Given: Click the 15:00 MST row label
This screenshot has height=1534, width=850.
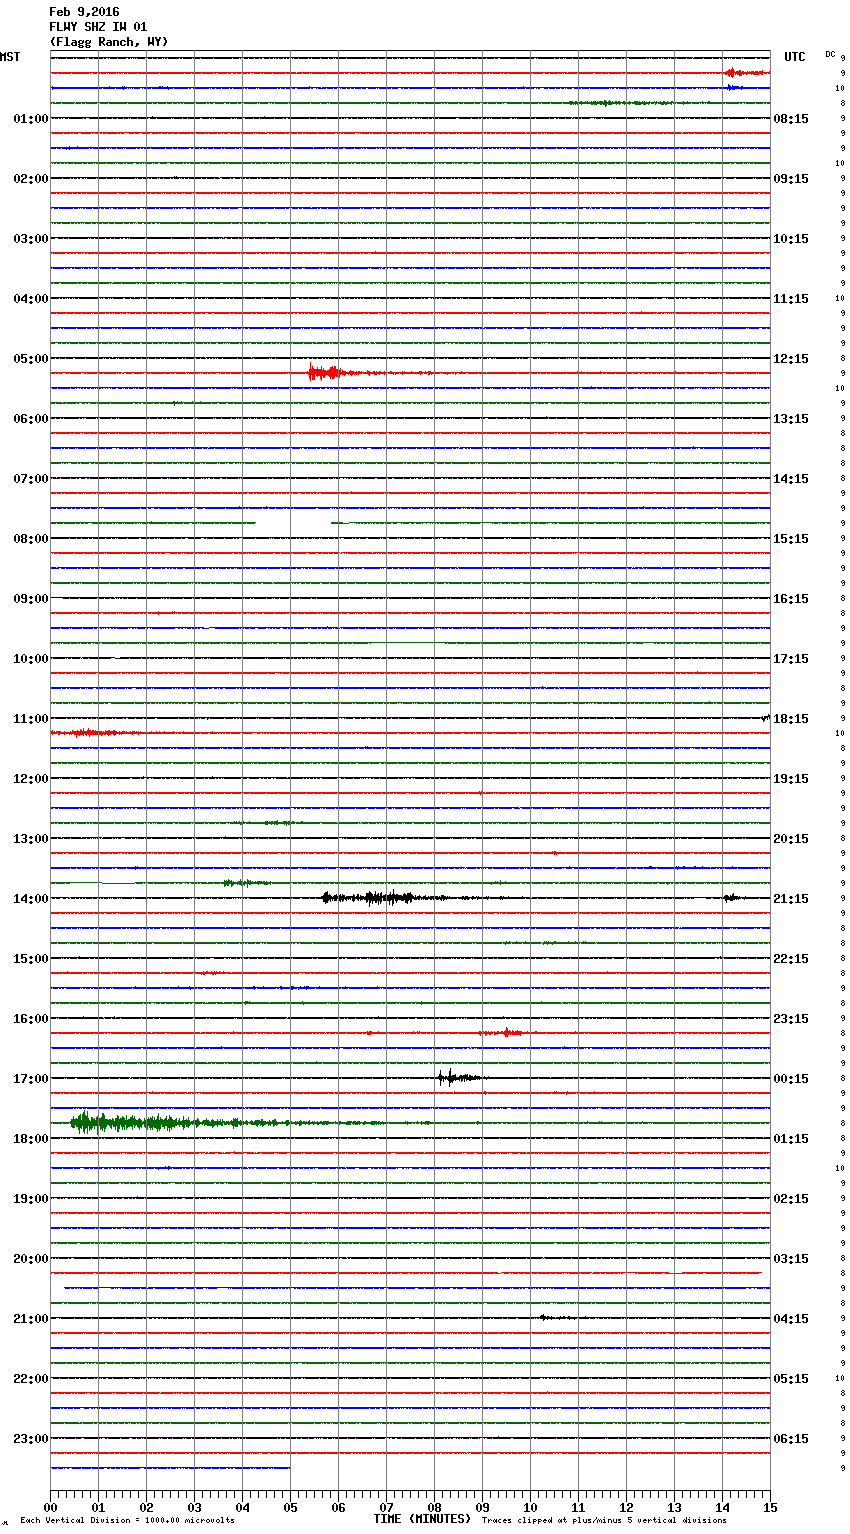Looking at the screenshot, I should click(31, 959).
